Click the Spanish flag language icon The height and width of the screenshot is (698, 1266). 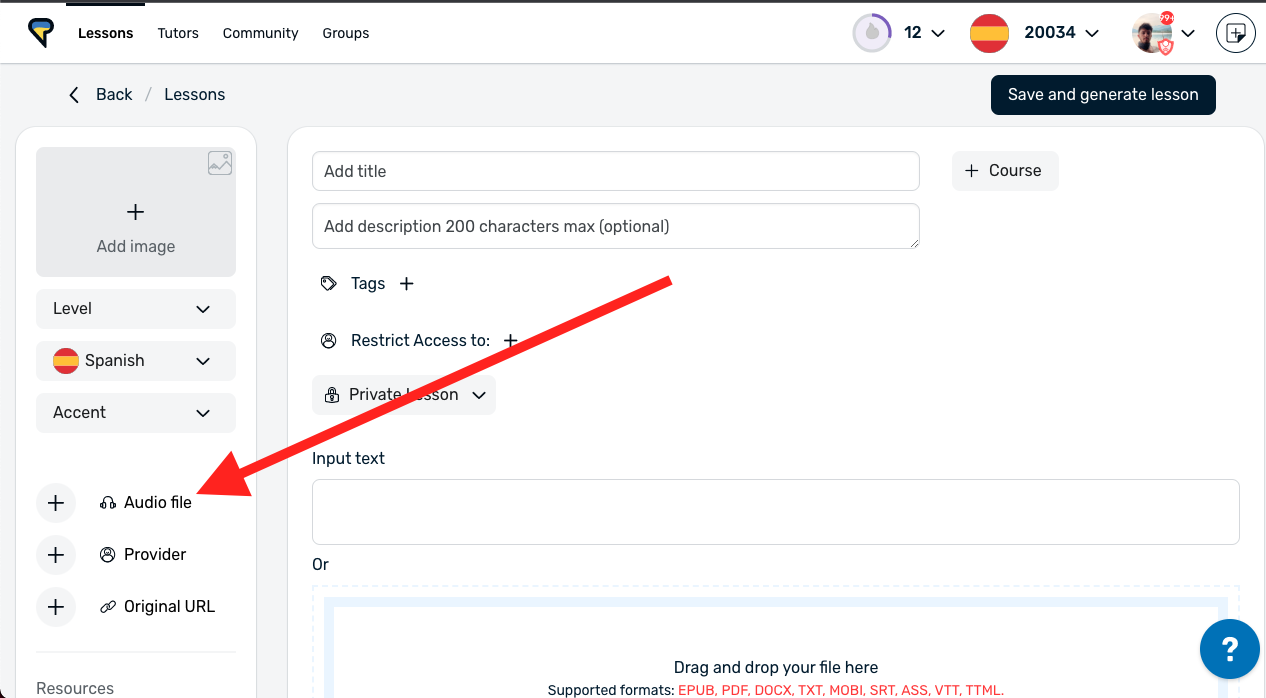[989, 33]
